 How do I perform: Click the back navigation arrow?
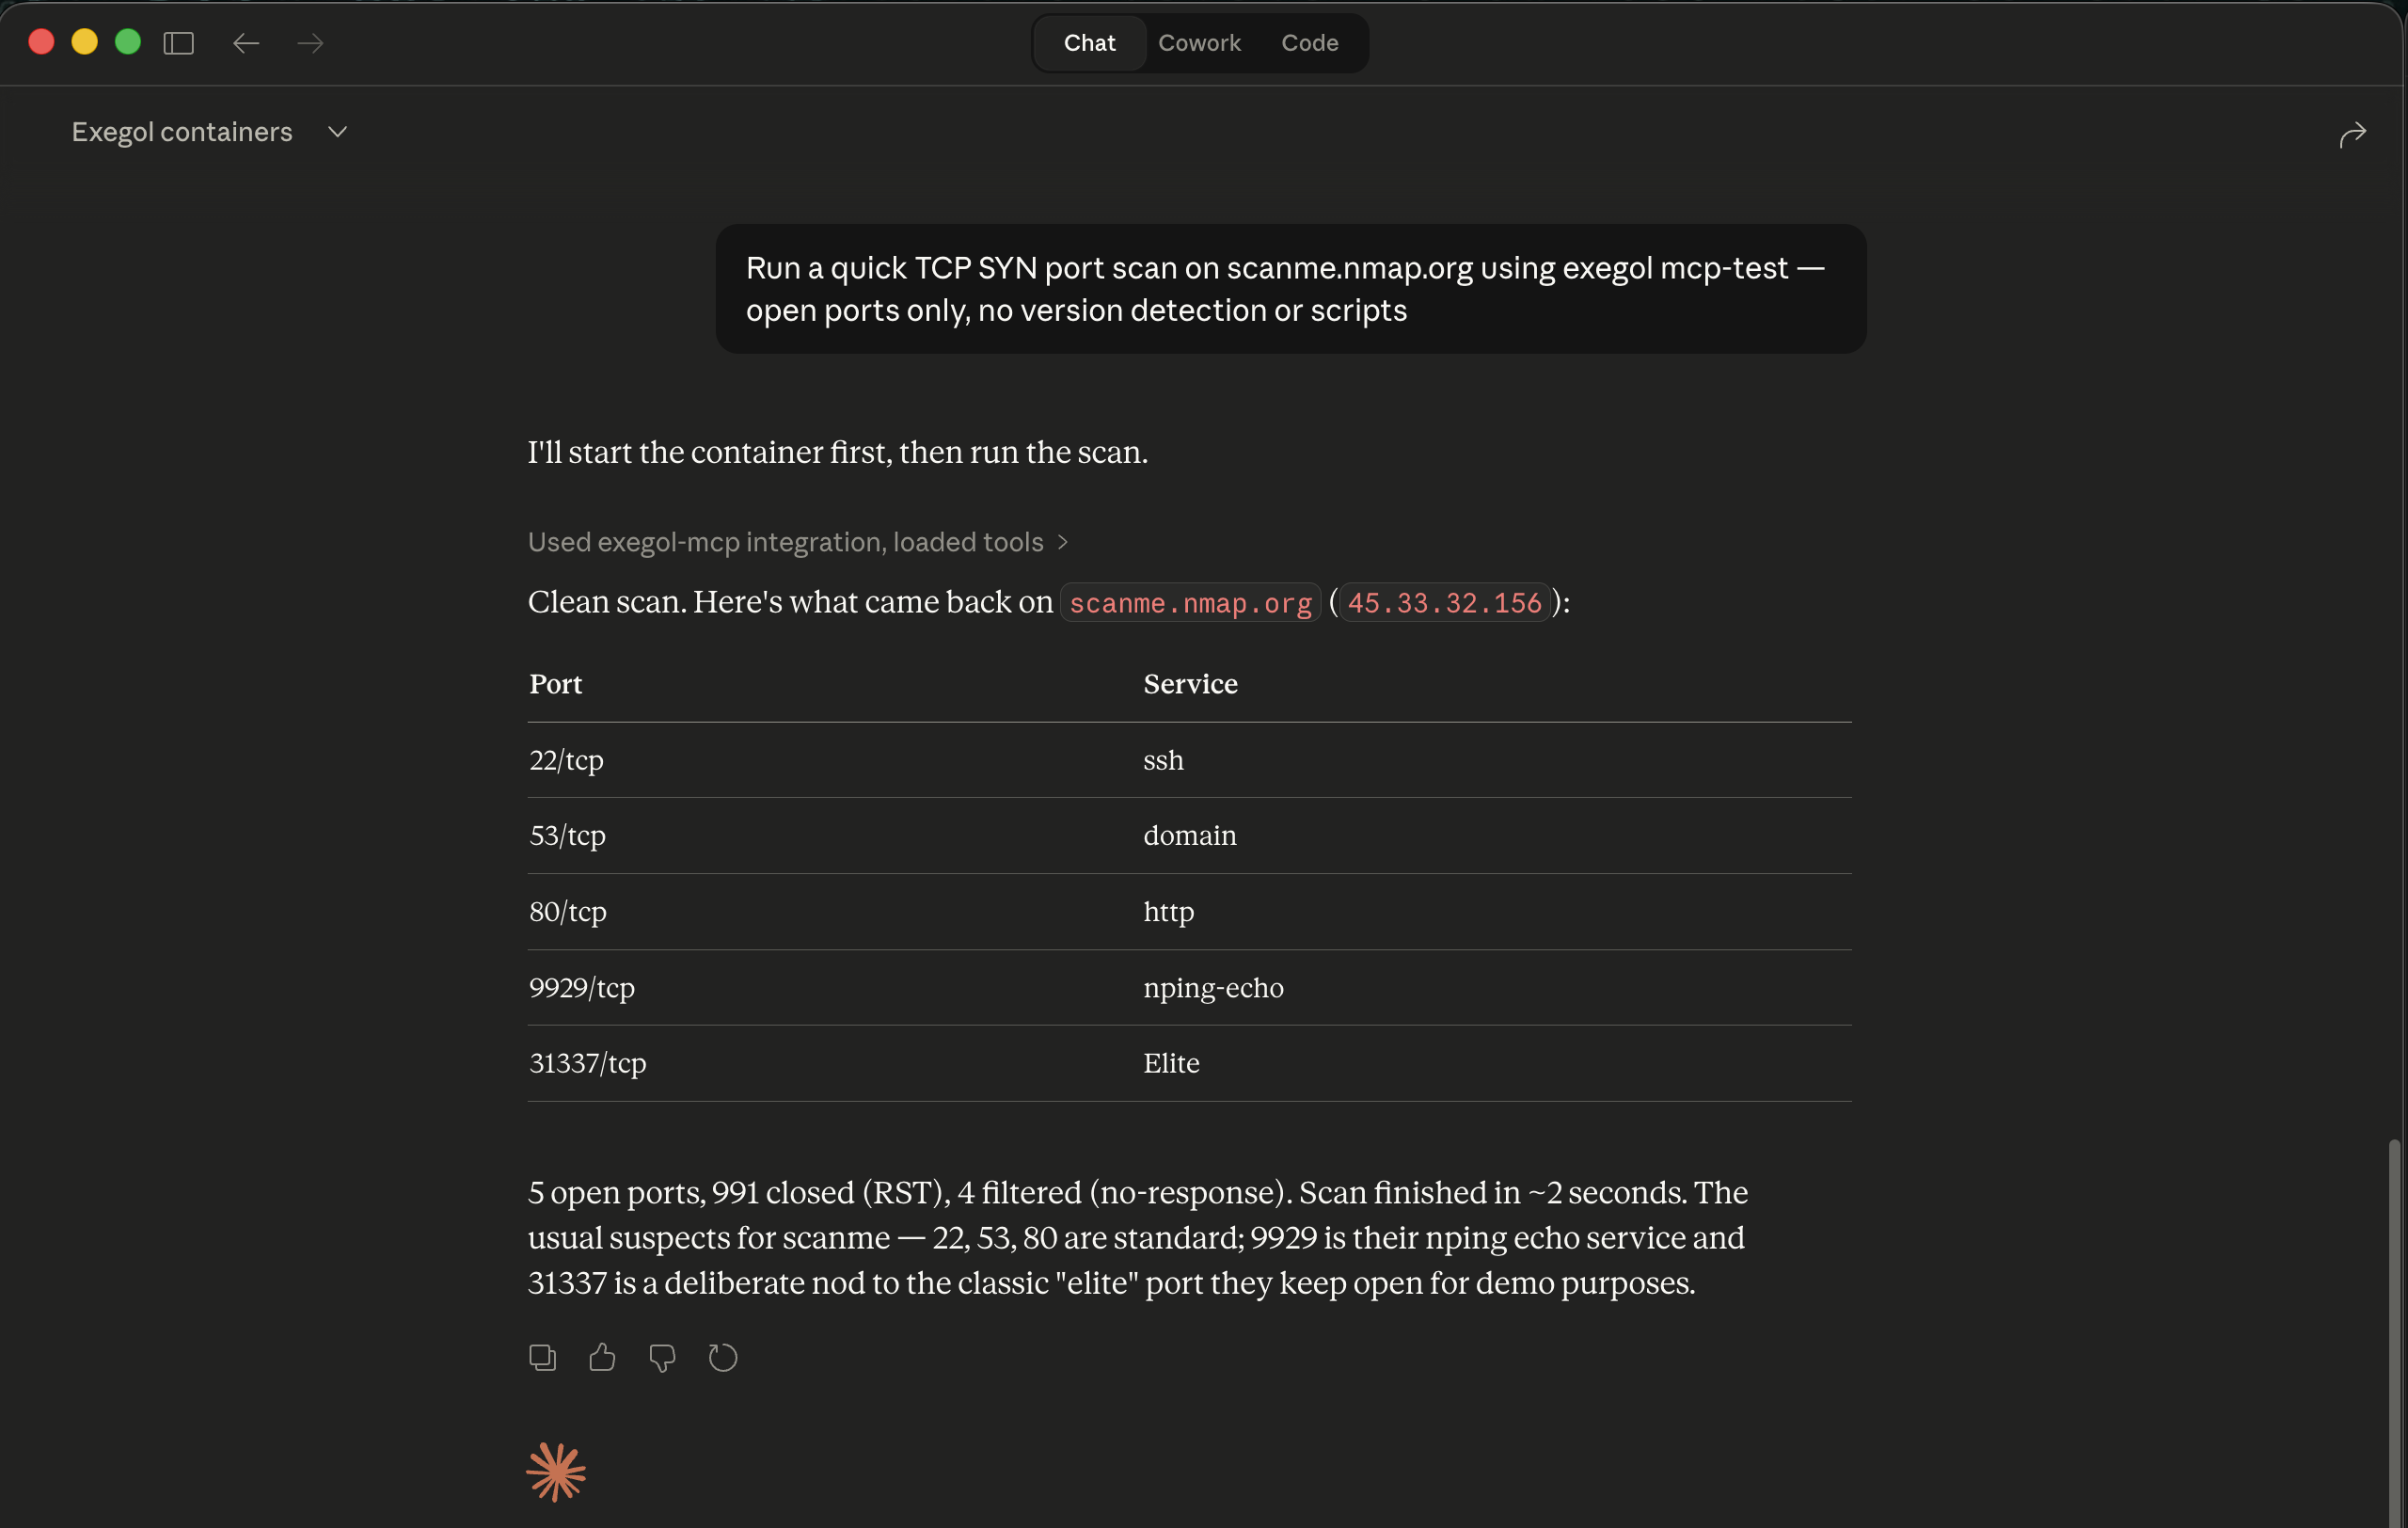tap(246, 43)
